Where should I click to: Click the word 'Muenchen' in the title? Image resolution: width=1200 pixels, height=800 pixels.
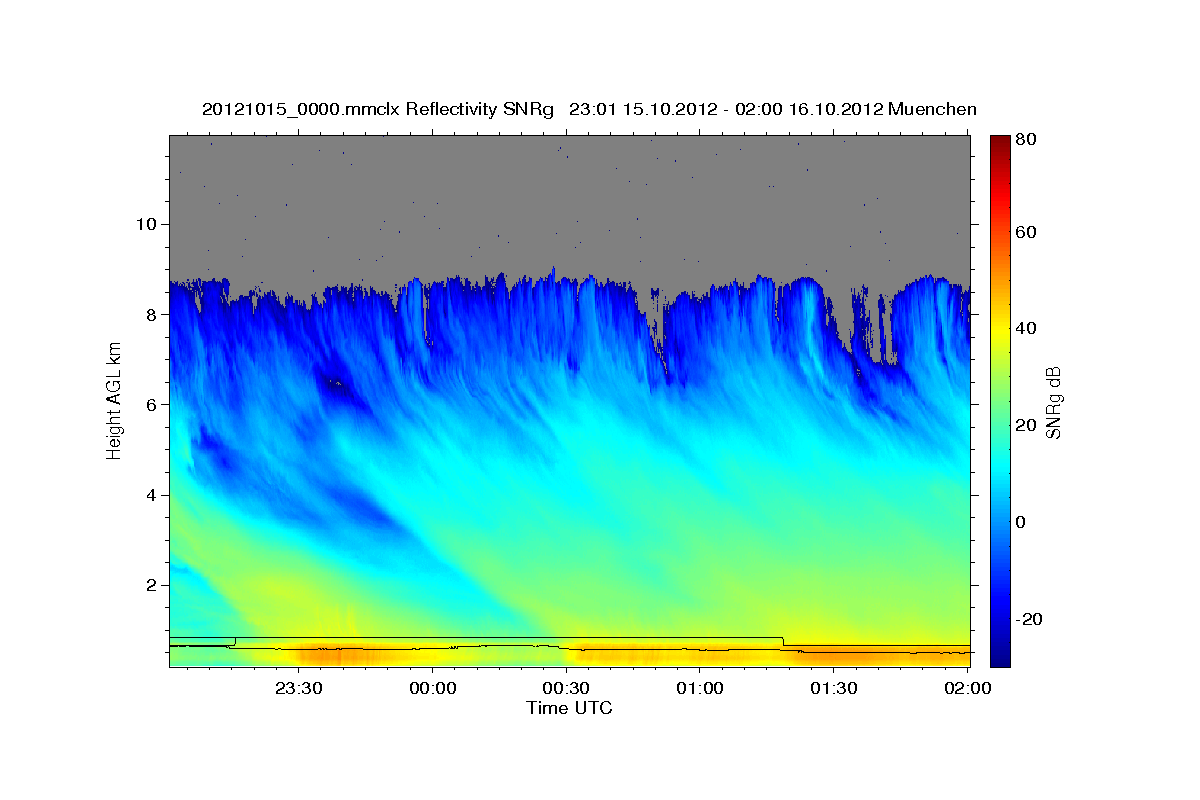coord(931,109)
